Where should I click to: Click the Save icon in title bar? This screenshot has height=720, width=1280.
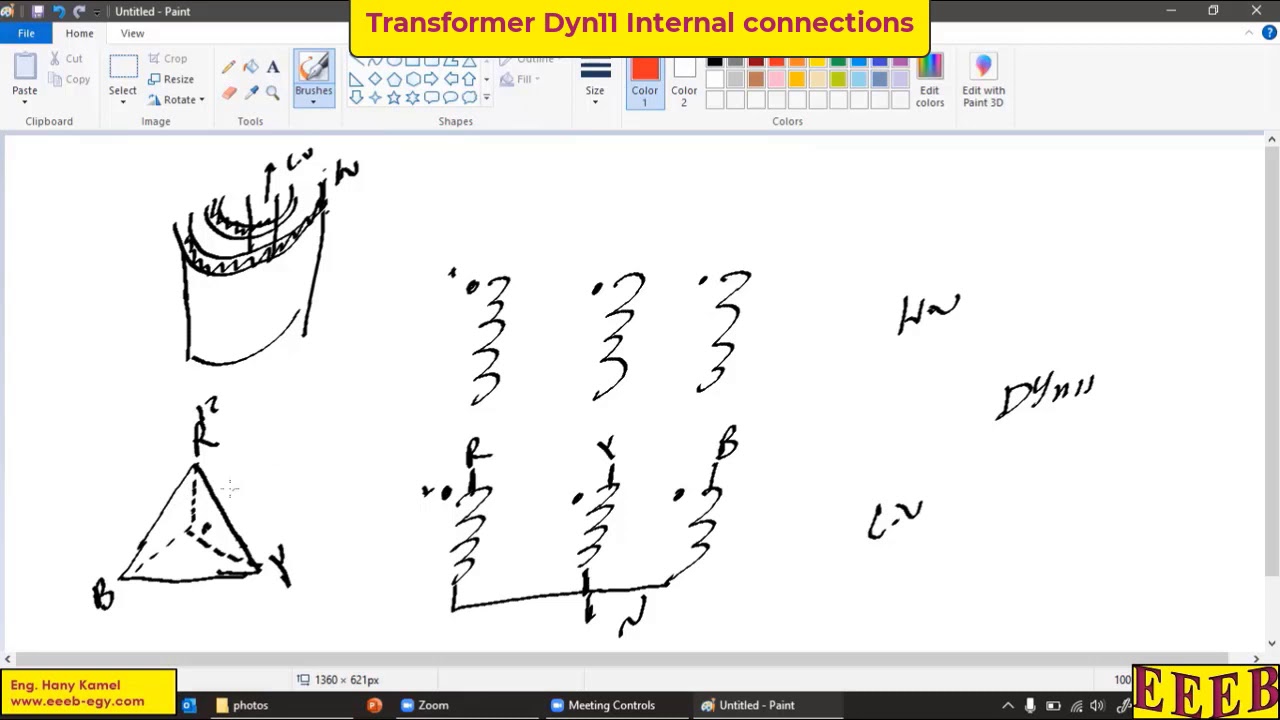38,11
